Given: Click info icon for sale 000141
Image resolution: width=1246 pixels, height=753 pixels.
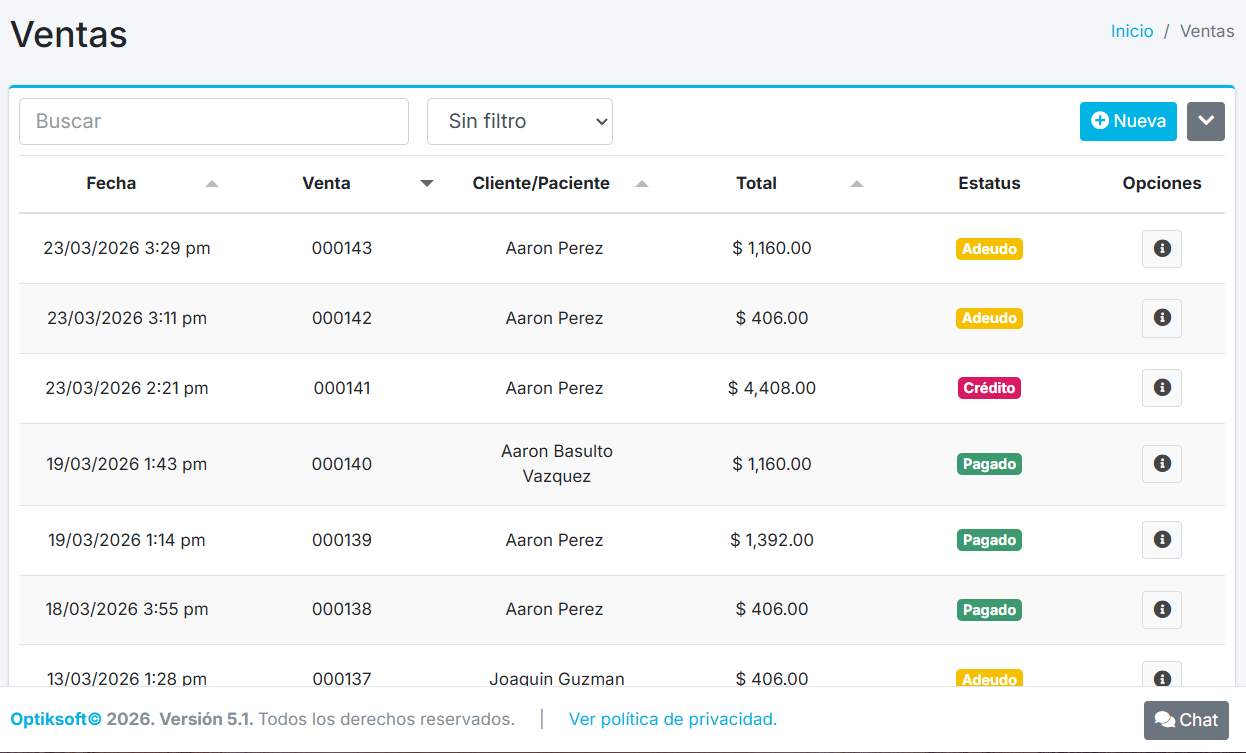Looking at the screenshot, I should [x=1161, y=388].
